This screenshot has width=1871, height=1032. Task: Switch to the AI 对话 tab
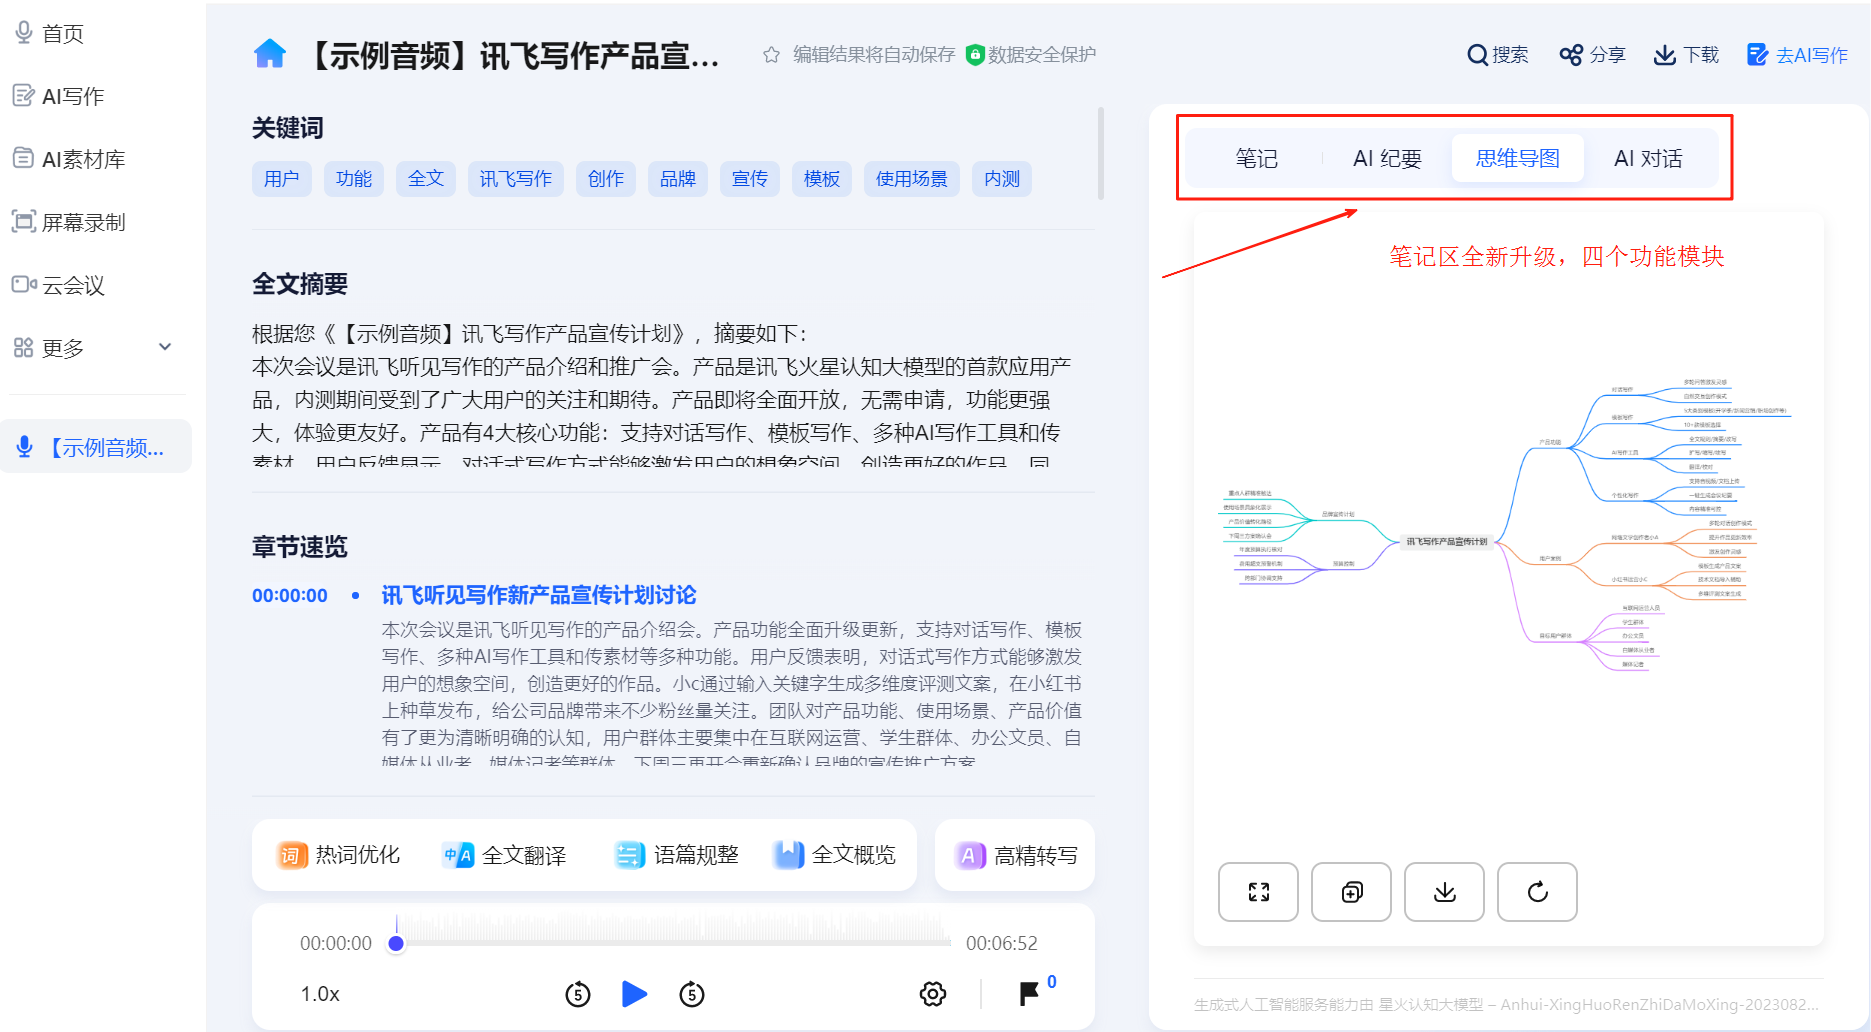click(1648, 158)
